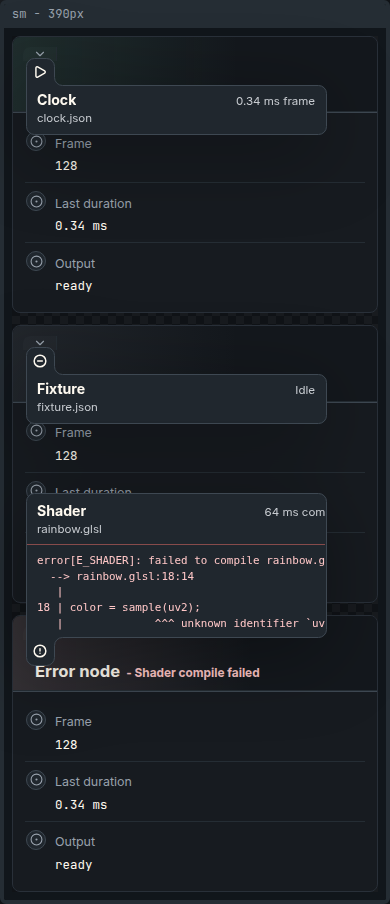This screenshot has width=390, height=904.
Task: Click Frame value 128 in Fixture card
Action: (x=66, y=456)
